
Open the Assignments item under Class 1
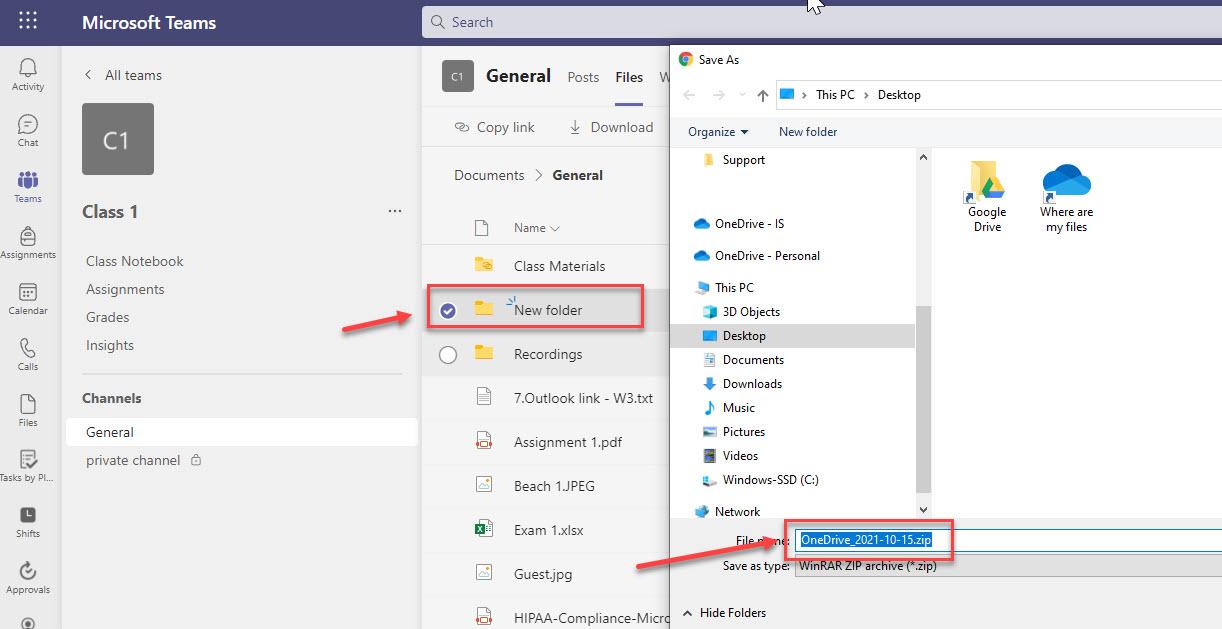(x=125, y=289)
